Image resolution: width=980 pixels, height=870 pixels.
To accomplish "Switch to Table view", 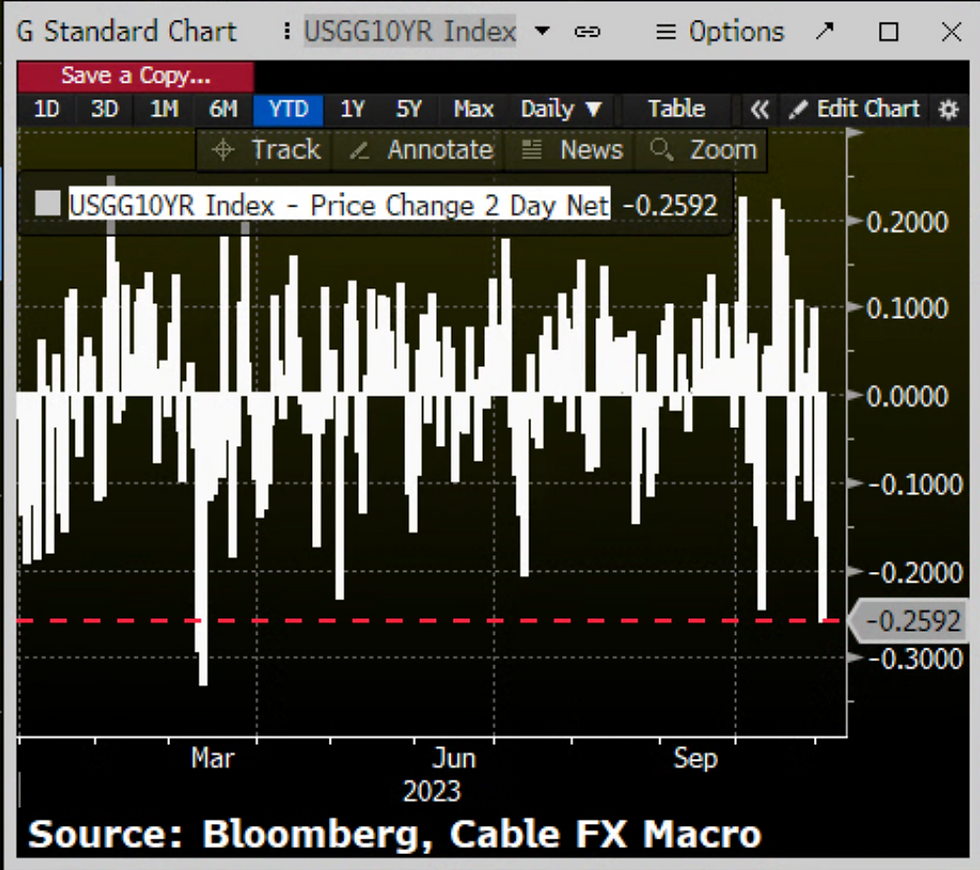I will pyautogui.click(x=676, y=110).
